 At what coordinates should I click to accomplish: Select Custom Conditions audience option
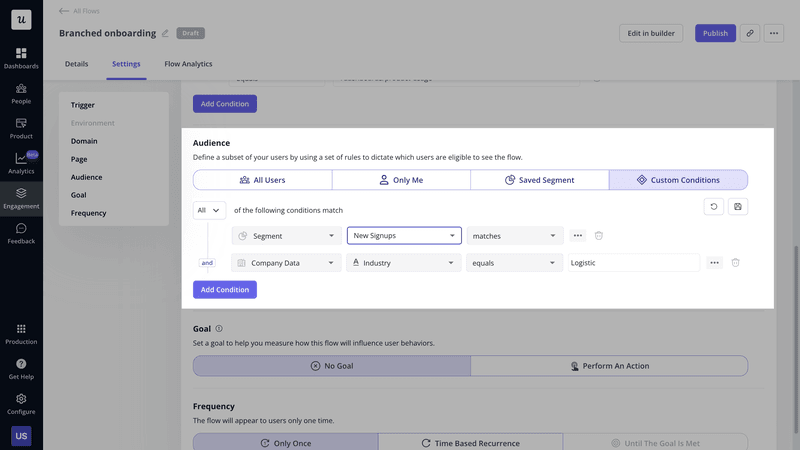coord(679,180)
